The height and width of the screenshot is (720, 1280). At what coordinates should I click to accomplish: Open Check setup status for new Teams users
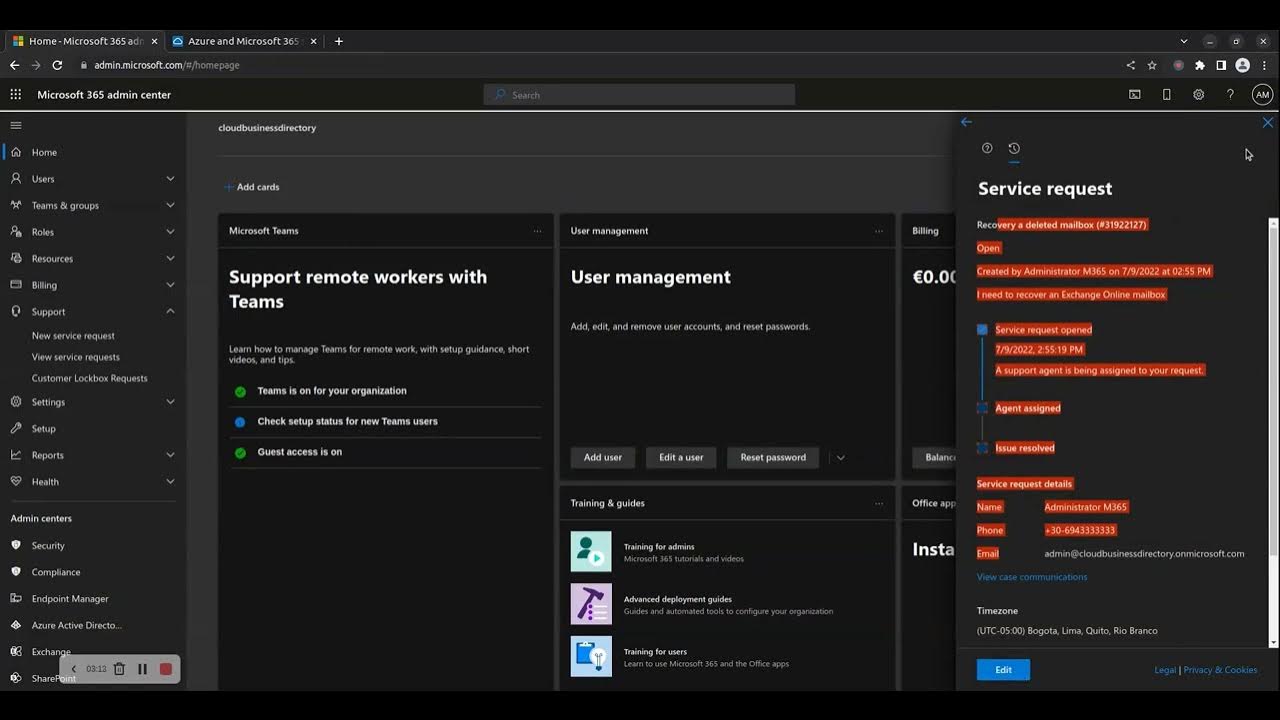click(347, 422)
